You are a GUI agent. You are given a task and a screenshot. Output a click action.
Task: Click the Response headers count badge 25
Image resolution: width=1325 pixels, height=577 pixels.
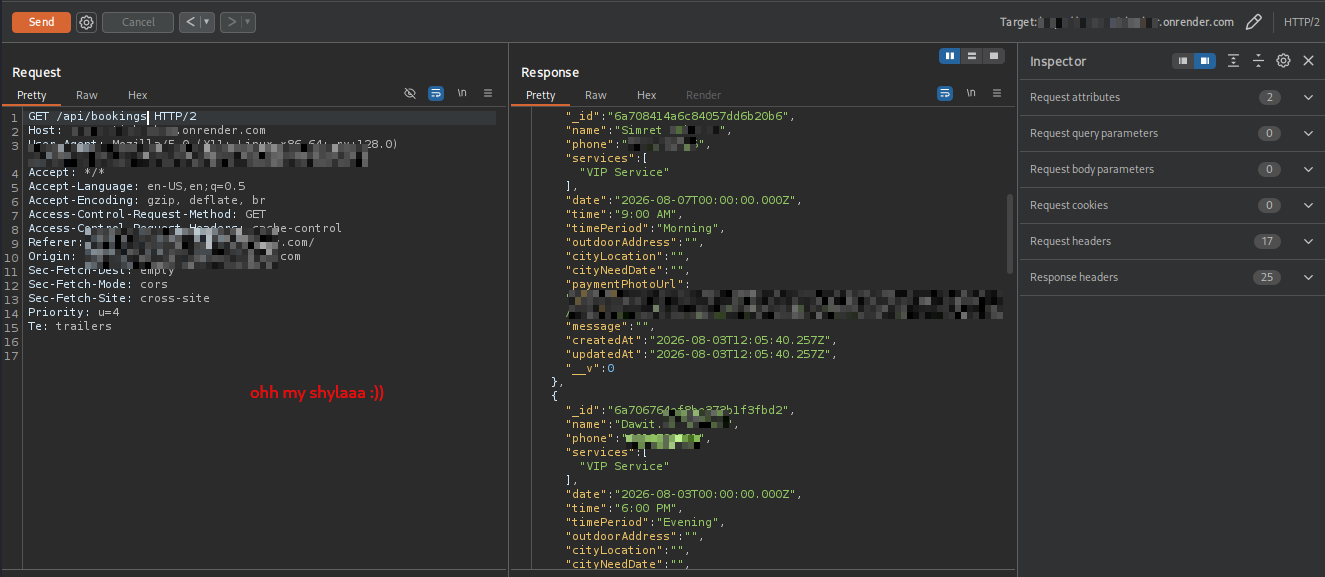click(x=1269, y=277)
